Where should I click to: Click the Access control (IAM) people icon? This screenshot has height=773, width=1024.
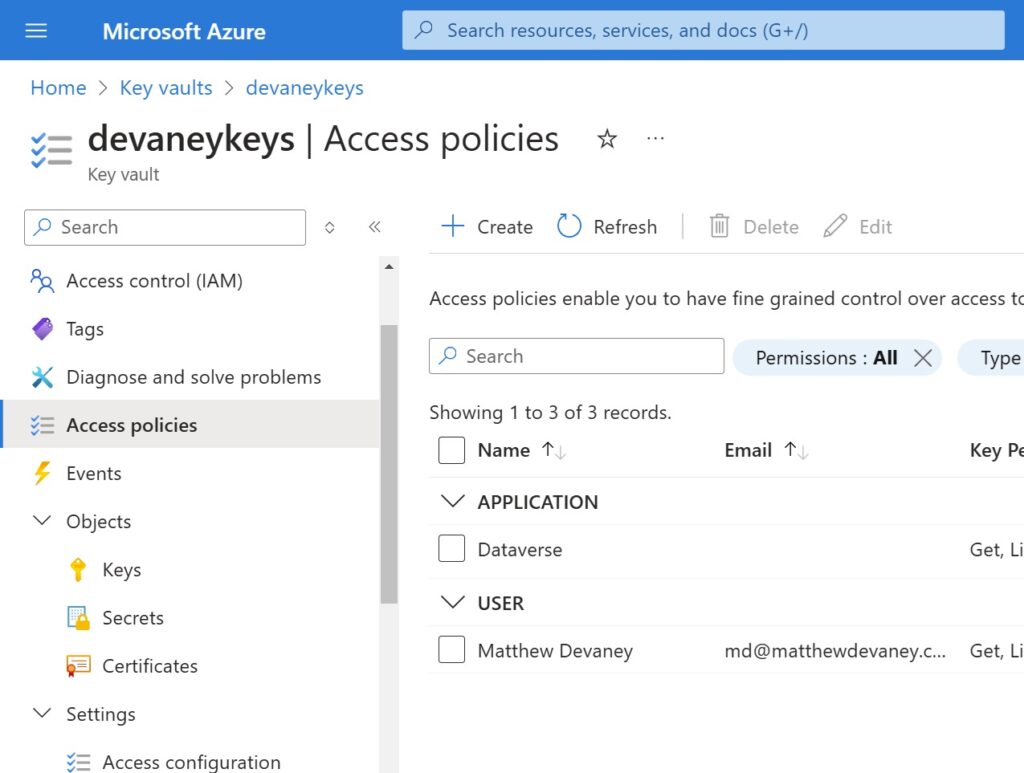coord(42,281)
